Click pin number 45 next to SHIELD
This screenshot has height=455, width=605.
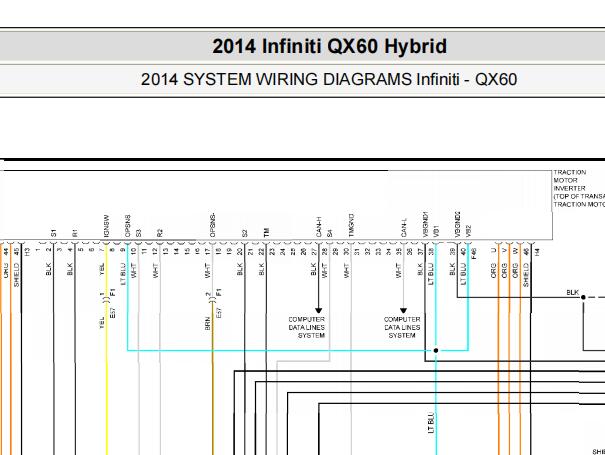click(x=17, y=252)
